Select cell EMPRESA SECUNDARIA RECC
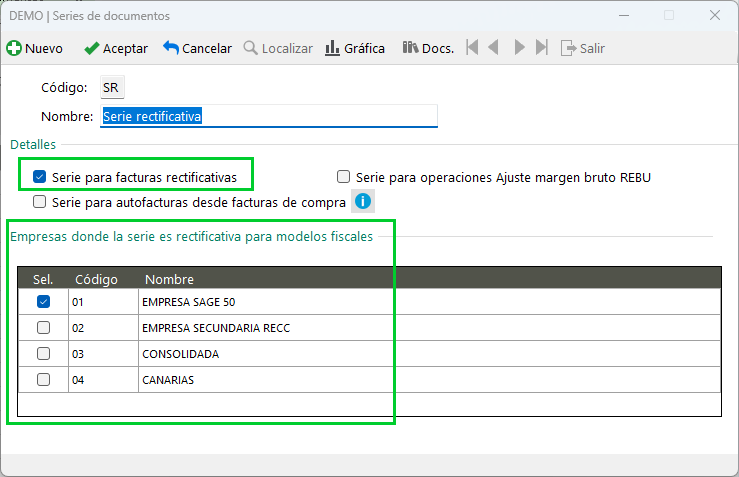Screen dimensions: 739x477 point(429,328)
